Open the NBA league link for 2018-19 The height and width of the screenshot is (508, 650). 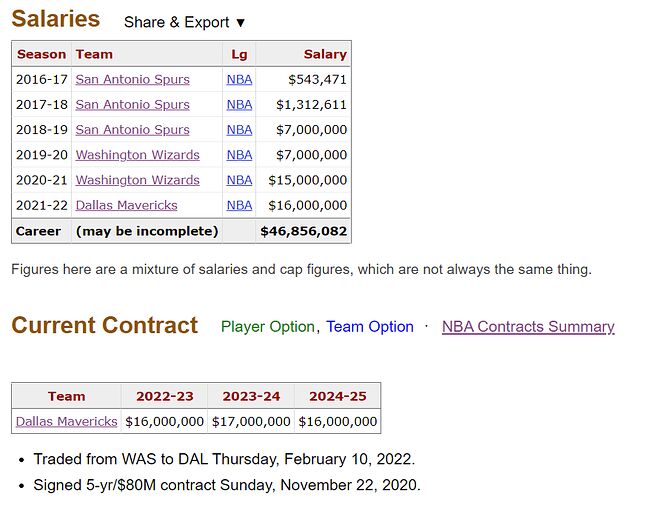click(239, 130)
